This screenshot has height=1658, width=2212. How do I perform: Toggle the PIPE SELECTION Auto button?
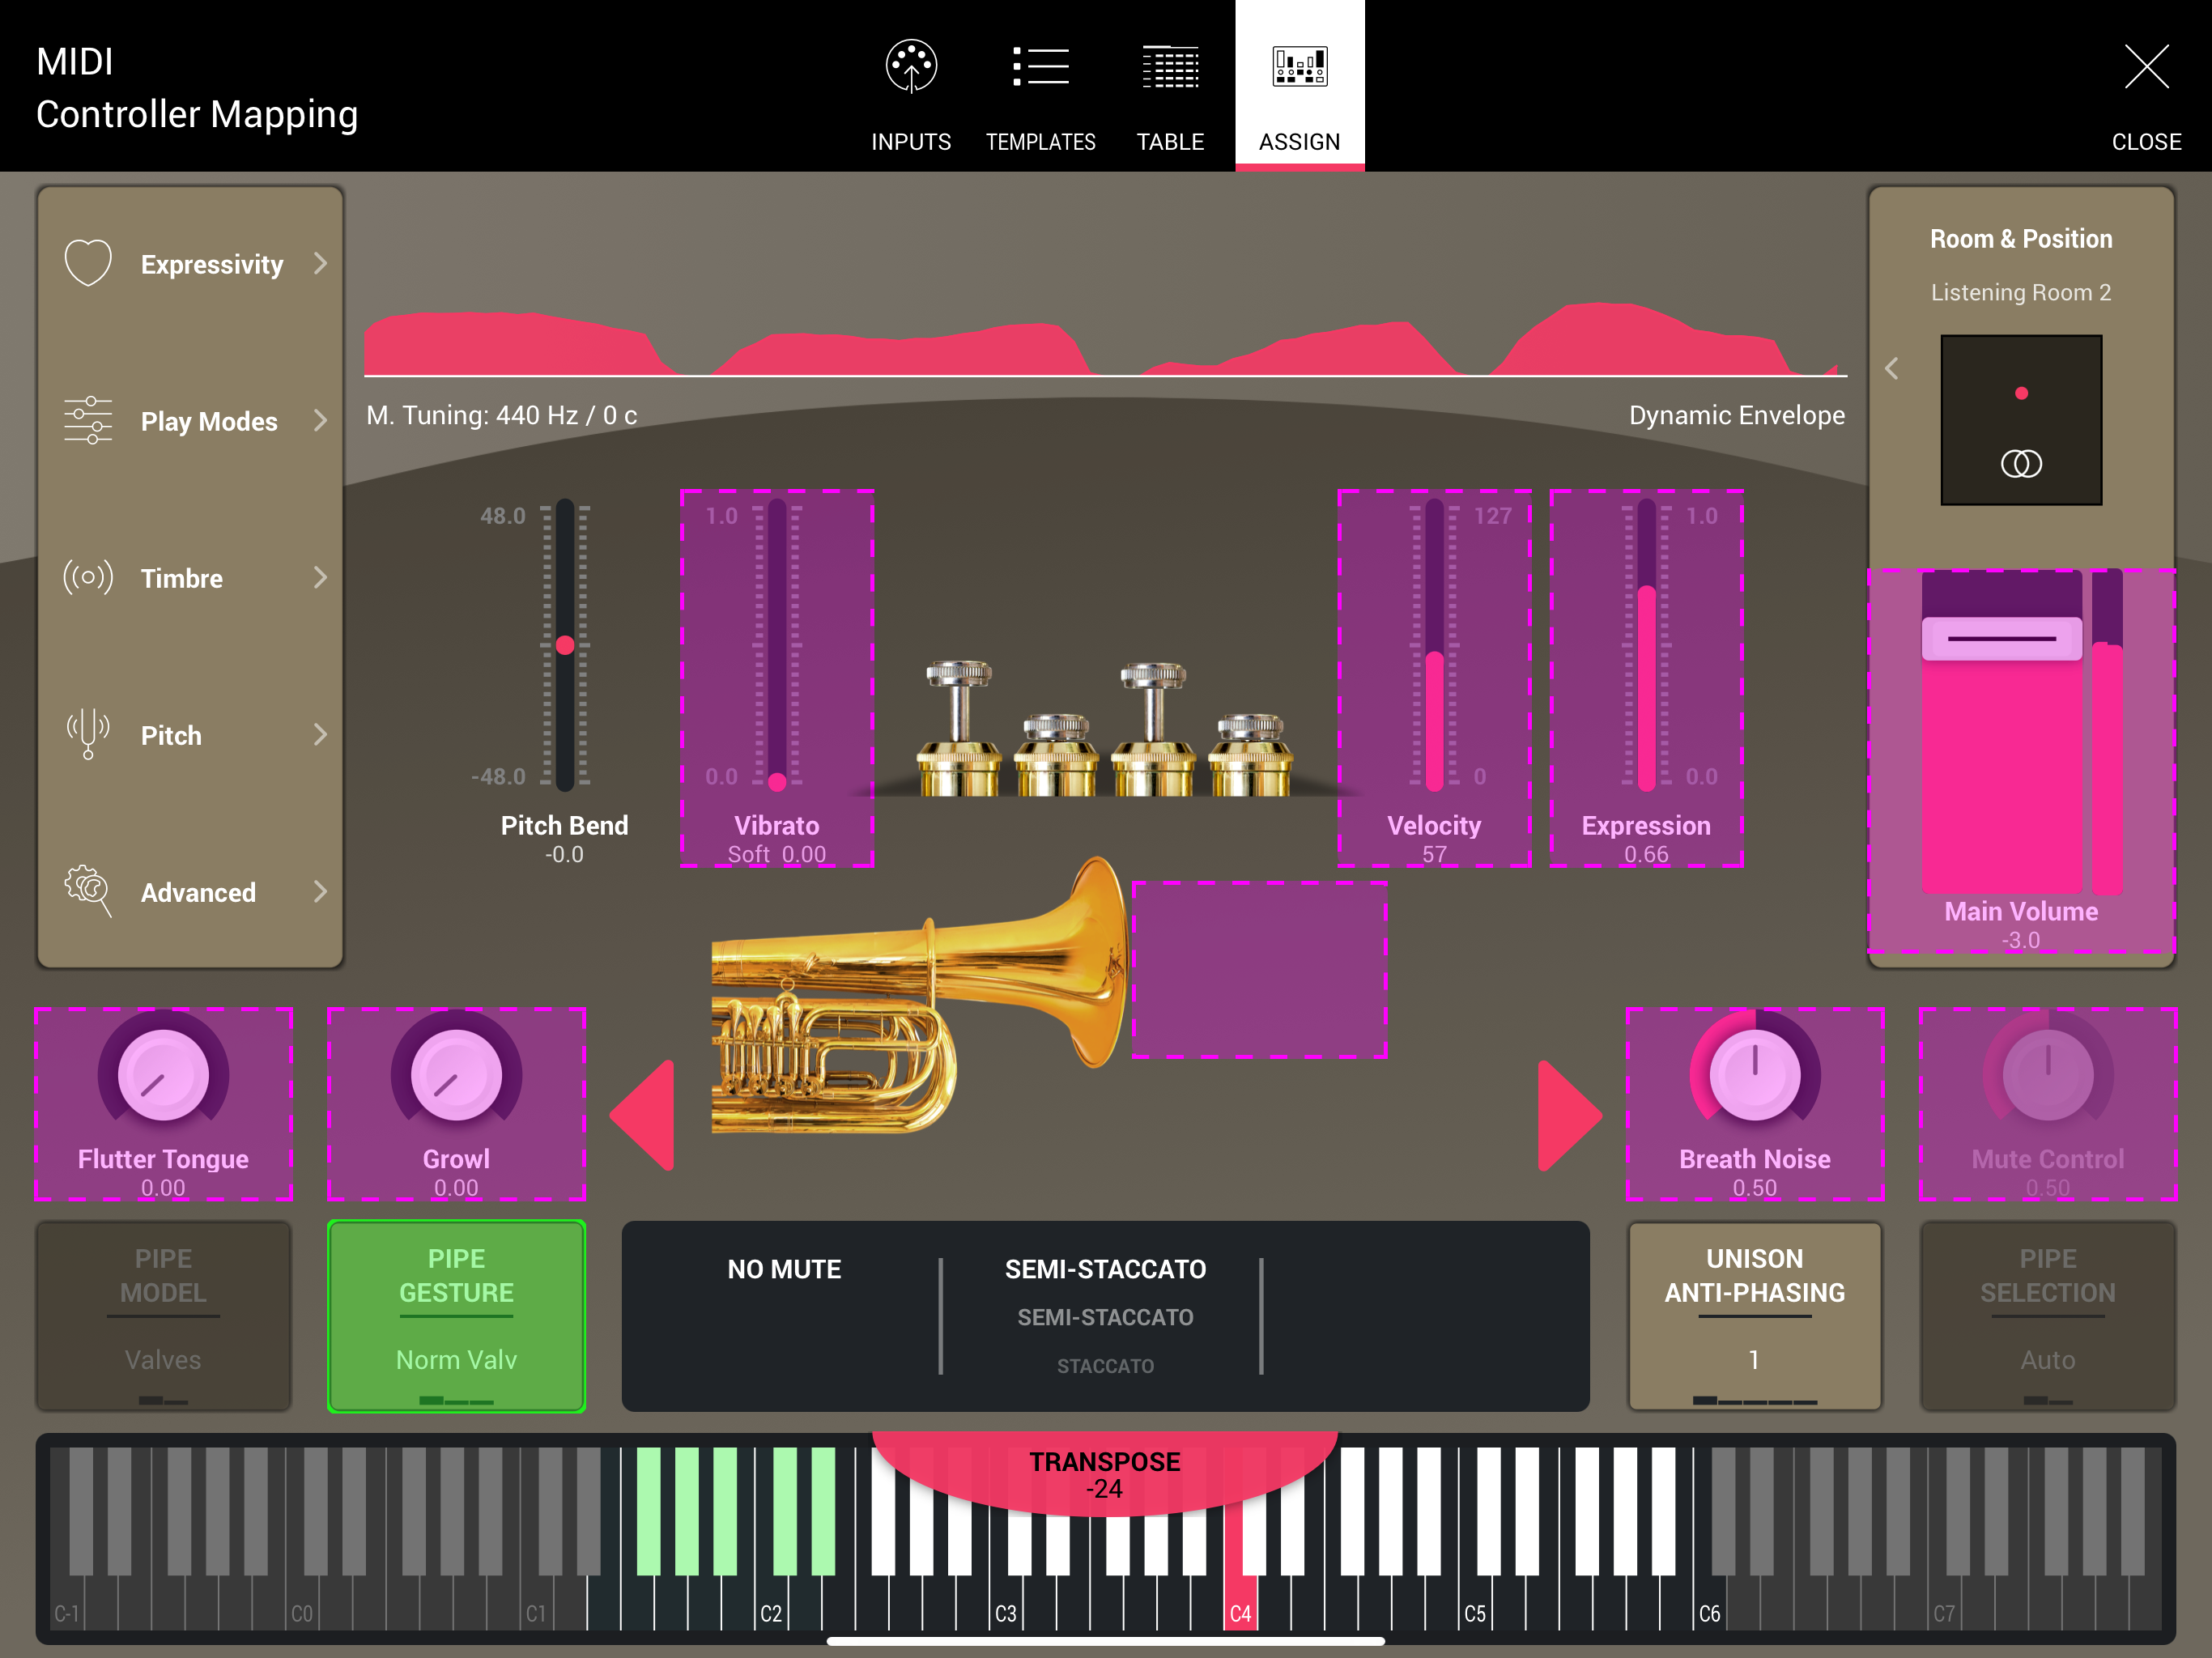[x=2048, y=1315]
